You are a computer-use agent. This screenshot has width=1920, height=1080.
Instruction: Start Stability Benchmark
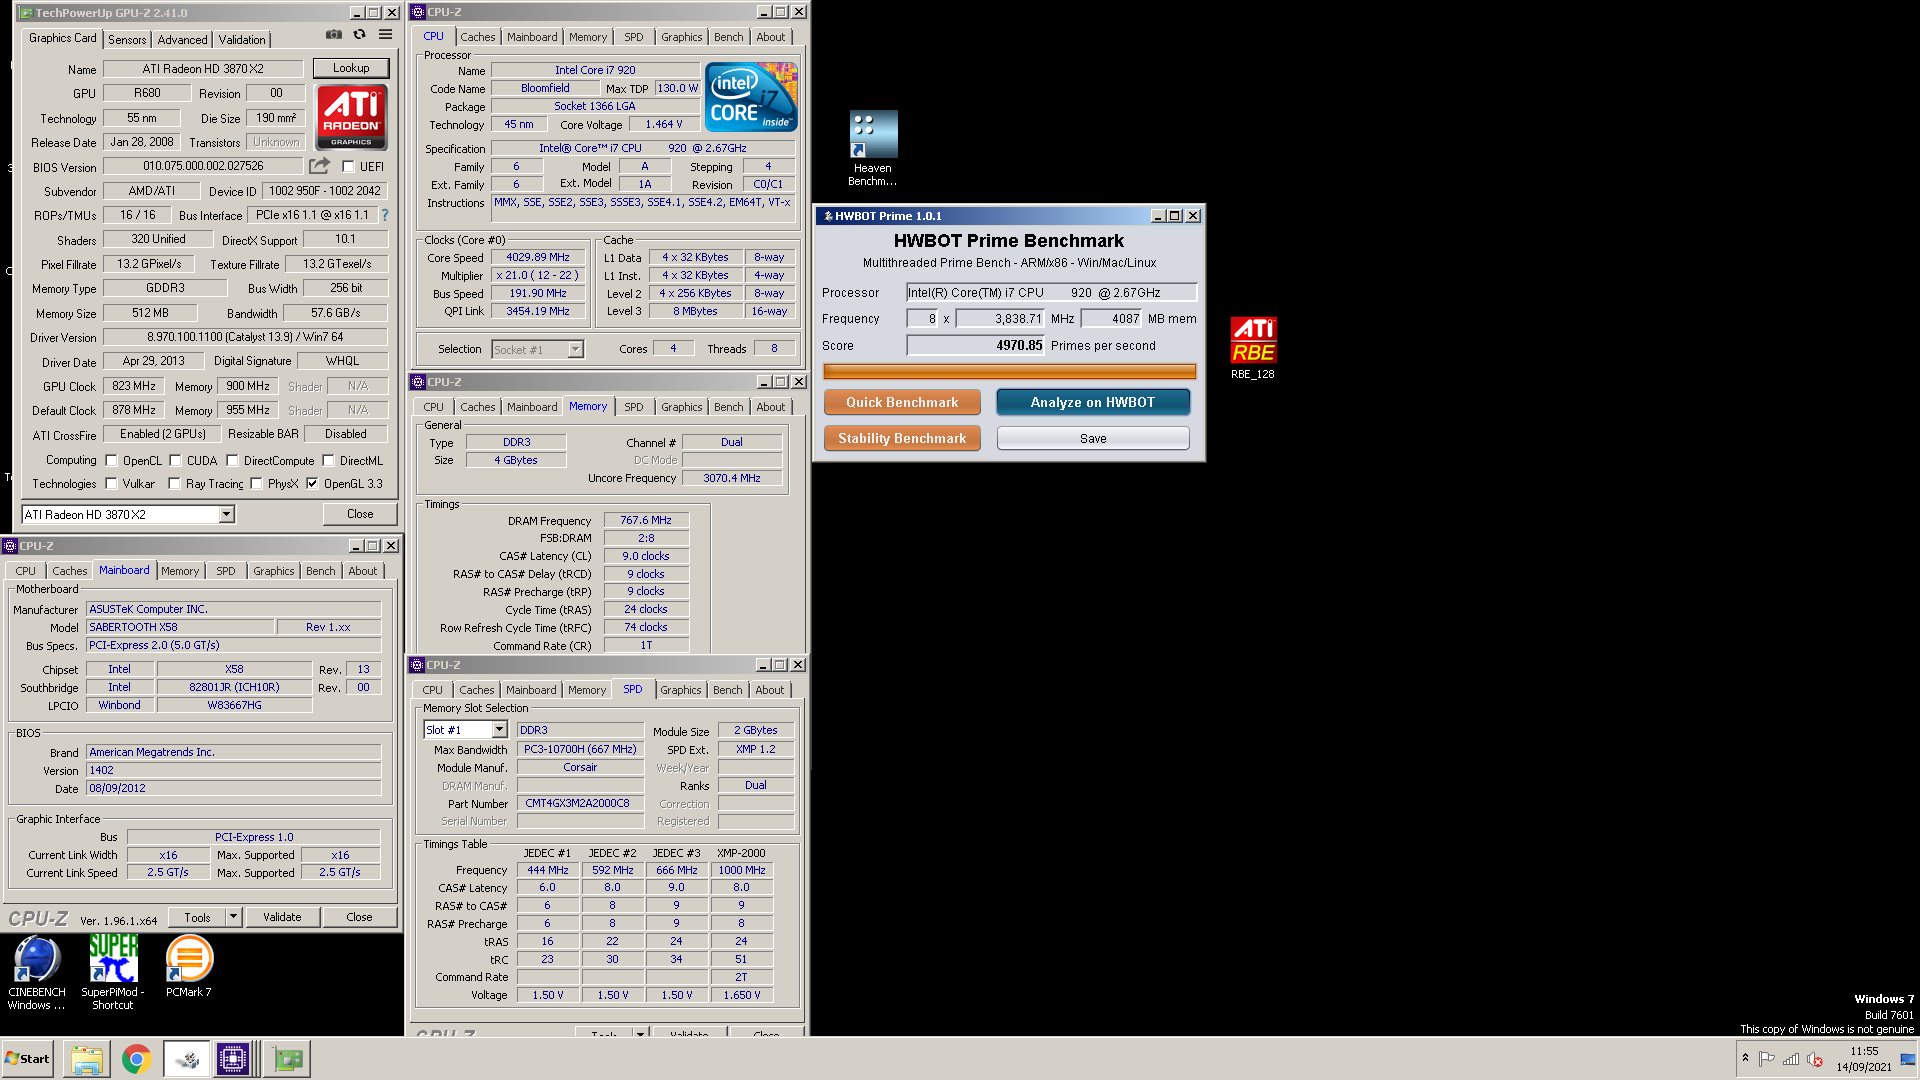pos(902,438)
